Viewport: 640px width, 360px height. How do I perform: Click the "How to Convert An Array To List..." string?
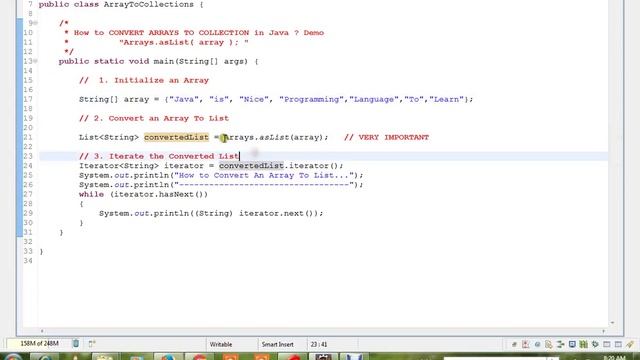point(264,176)
